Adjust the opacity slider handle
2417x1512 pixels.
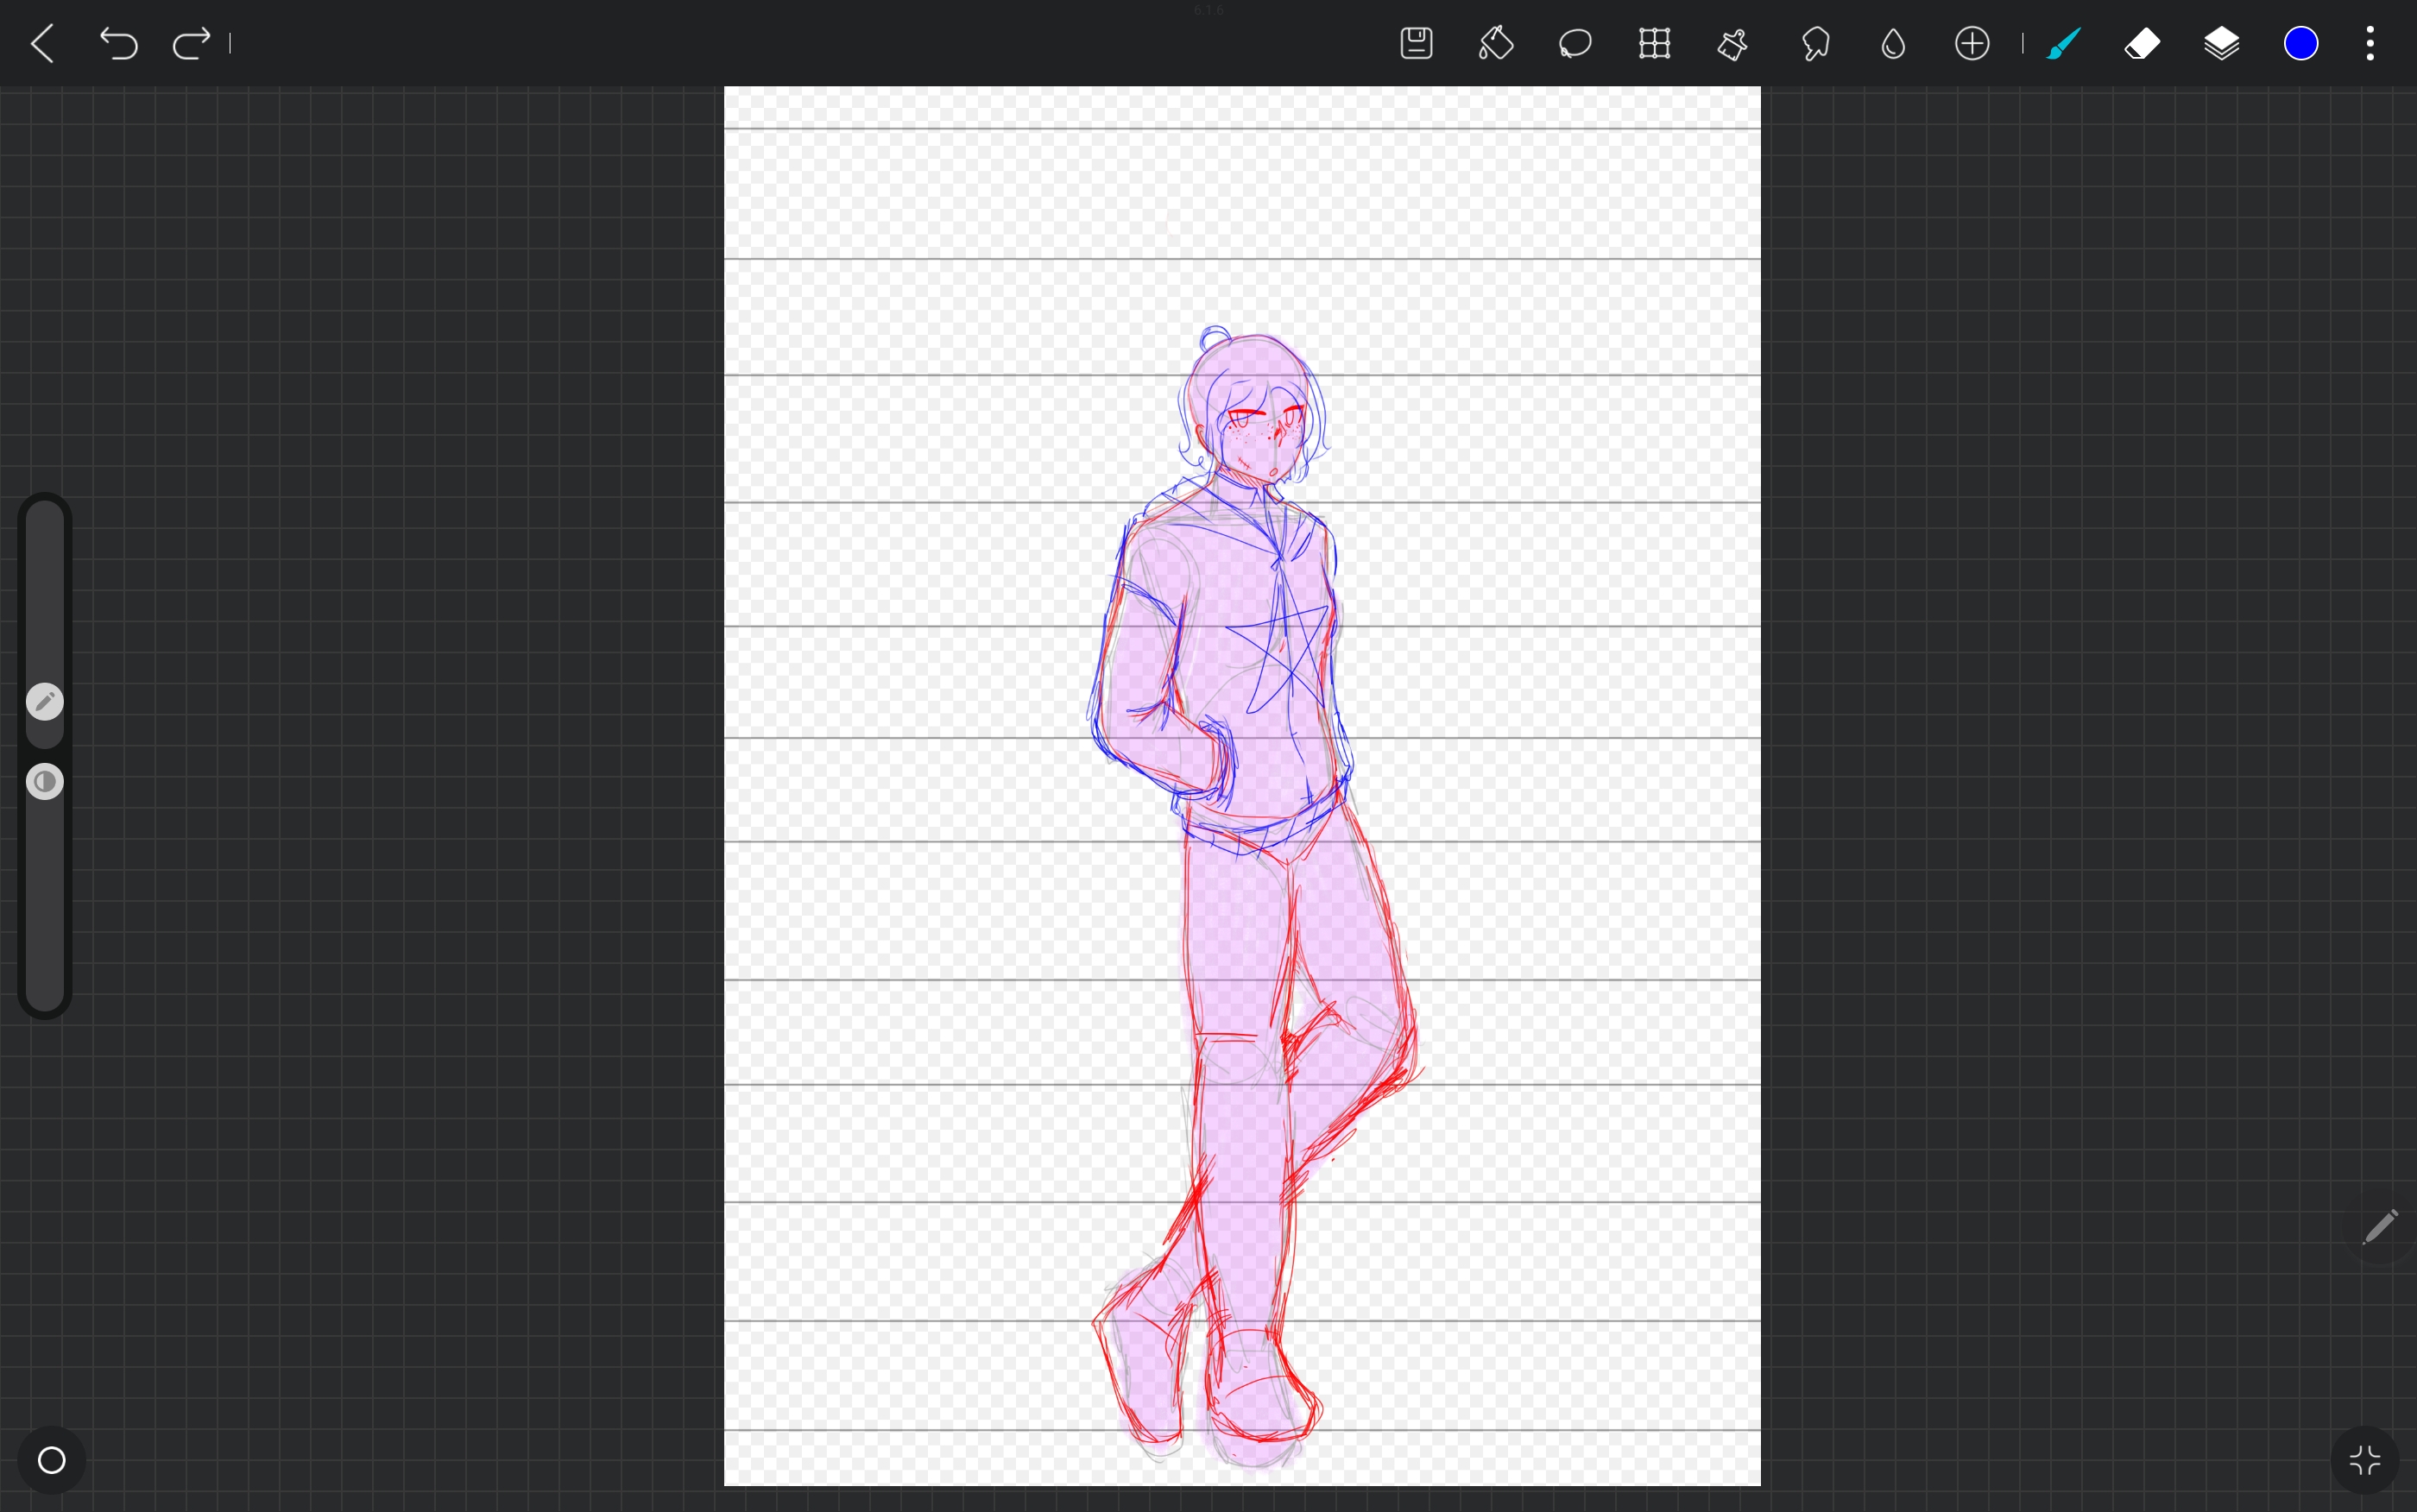45,781
